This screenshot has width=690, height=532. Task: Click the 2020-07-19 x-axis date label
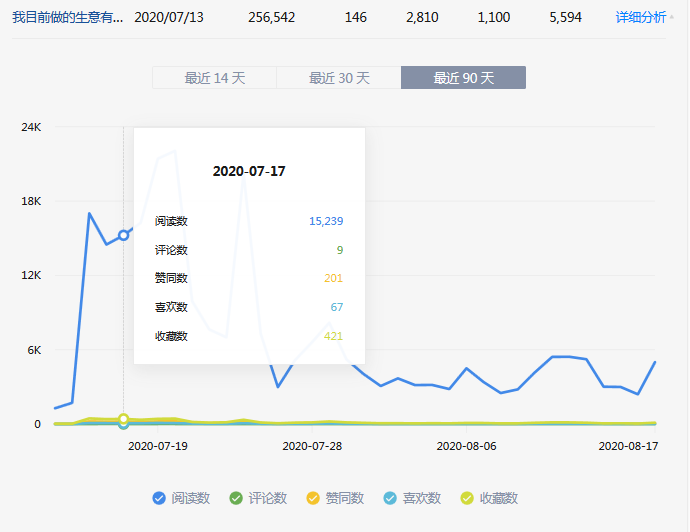point(158,446)
